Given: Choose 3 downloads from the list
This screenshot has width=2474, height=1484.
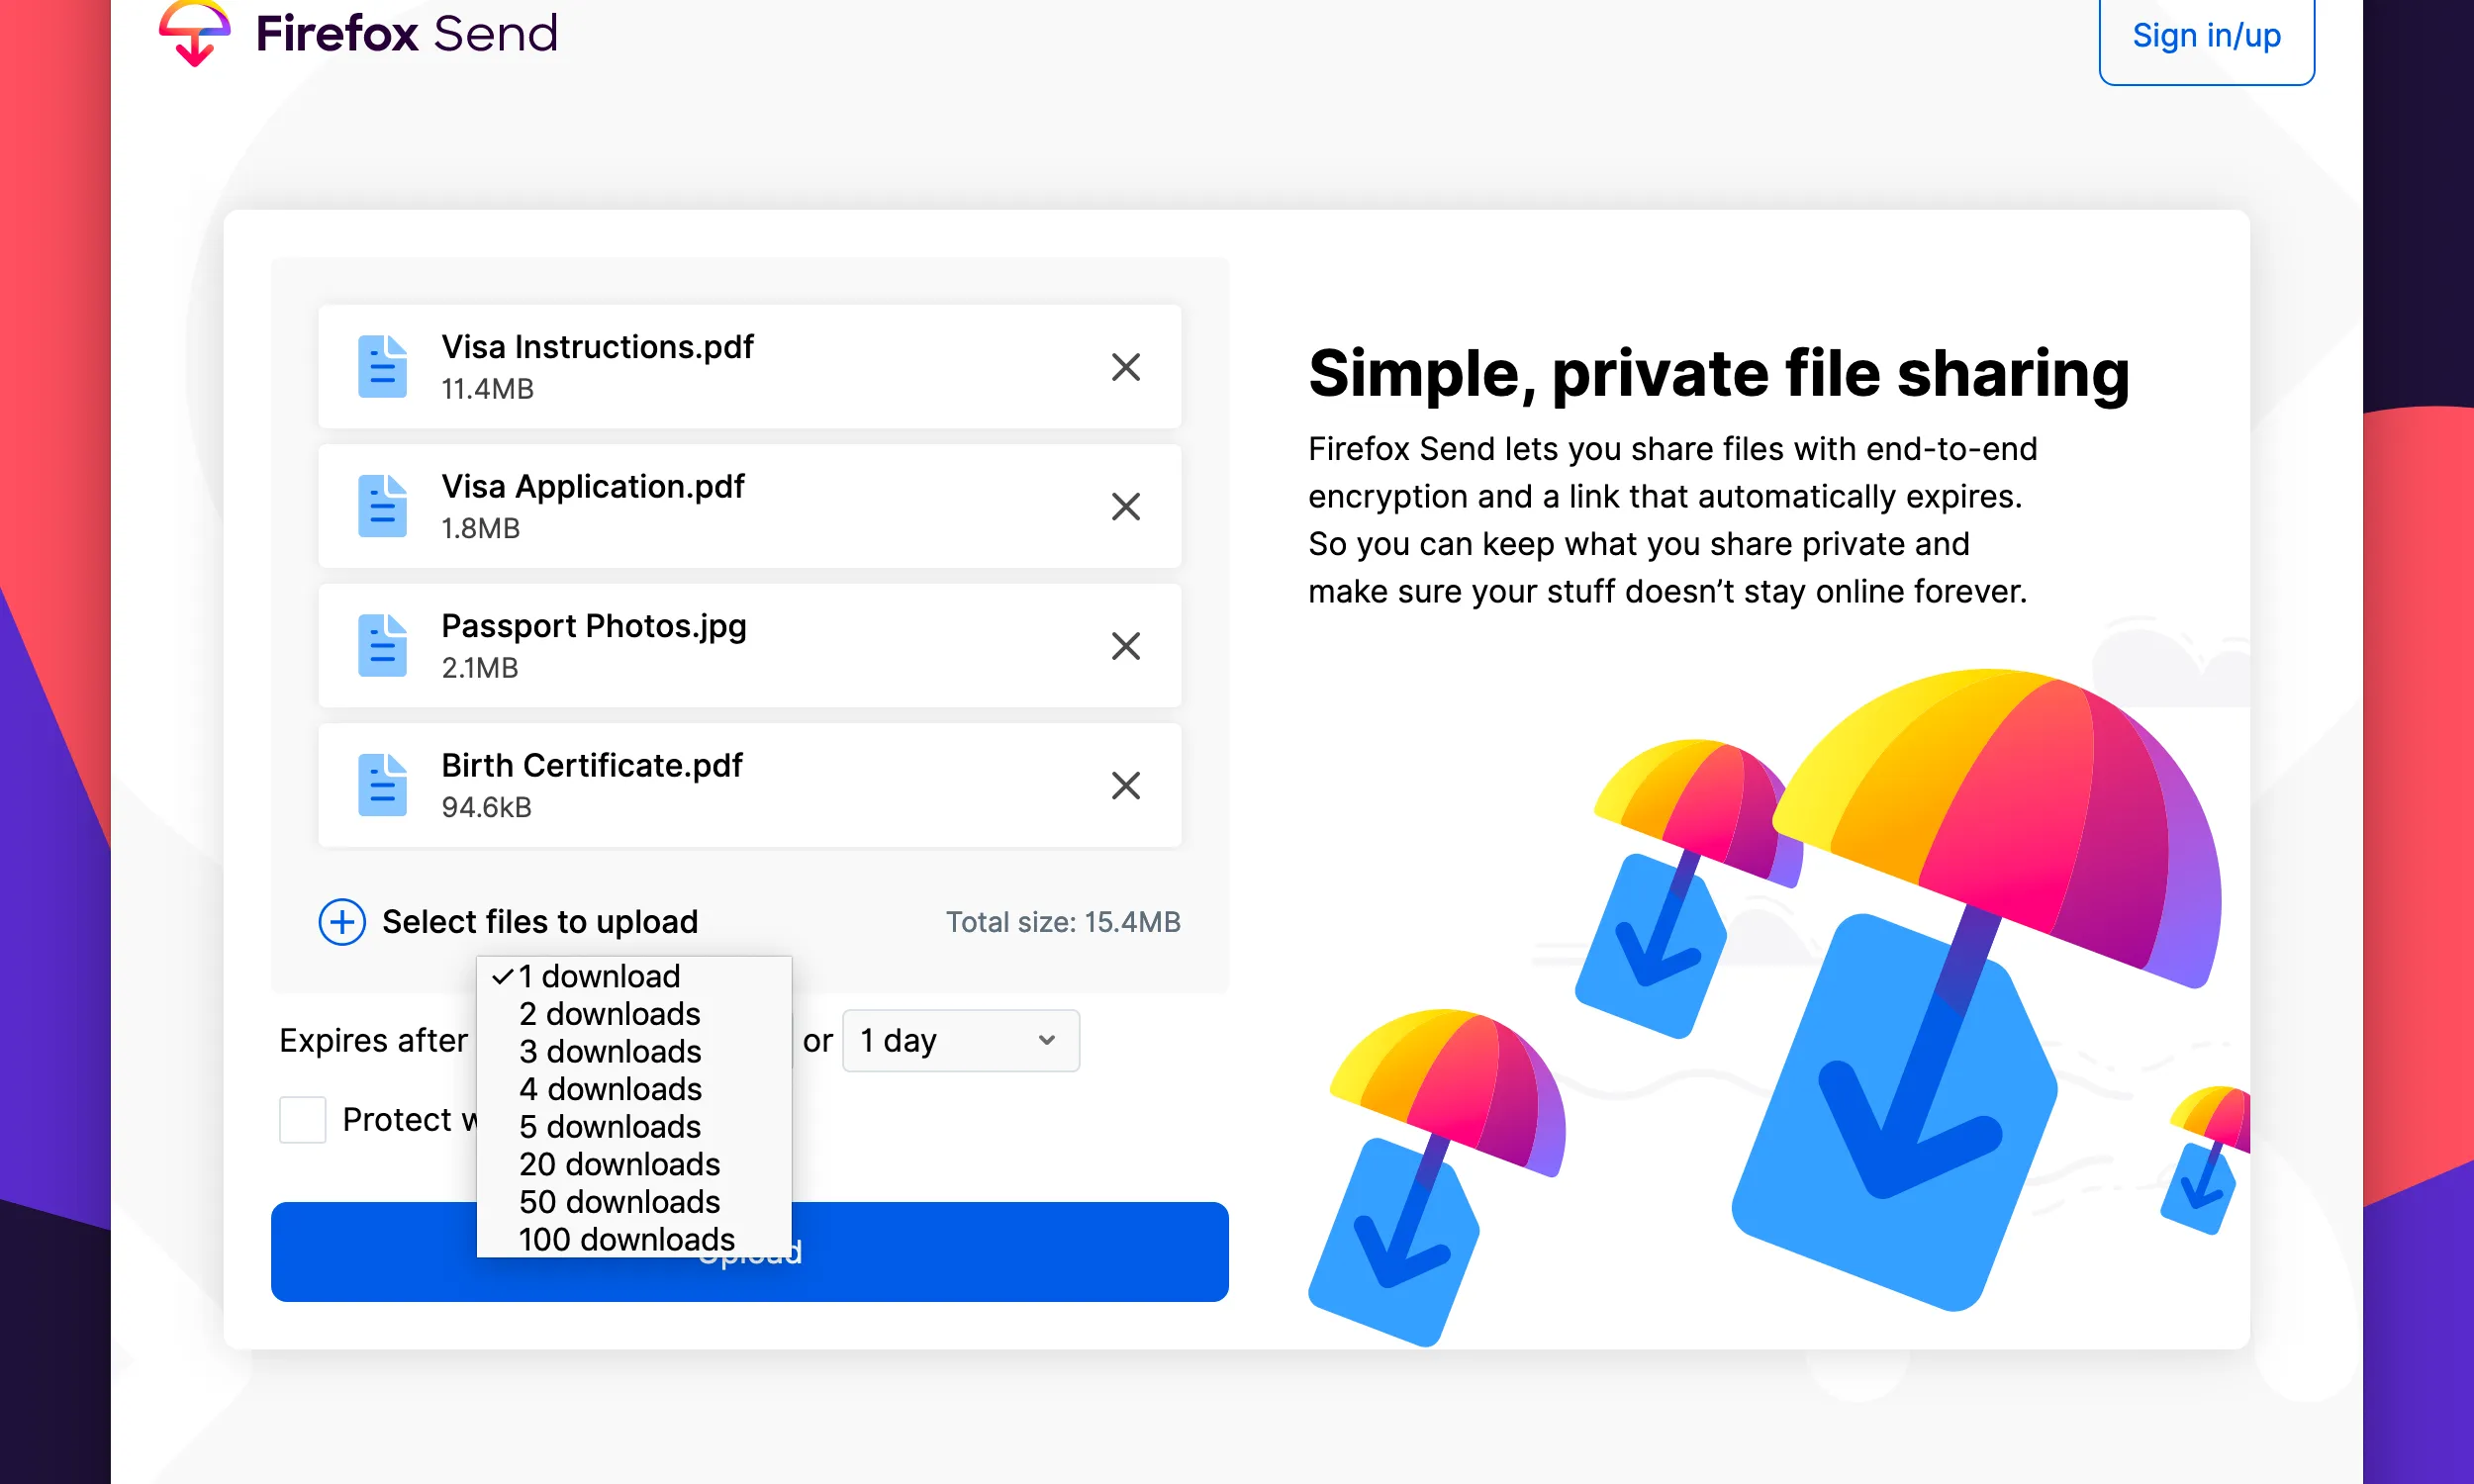Looking at the screenshot, I should (634, 1051).
